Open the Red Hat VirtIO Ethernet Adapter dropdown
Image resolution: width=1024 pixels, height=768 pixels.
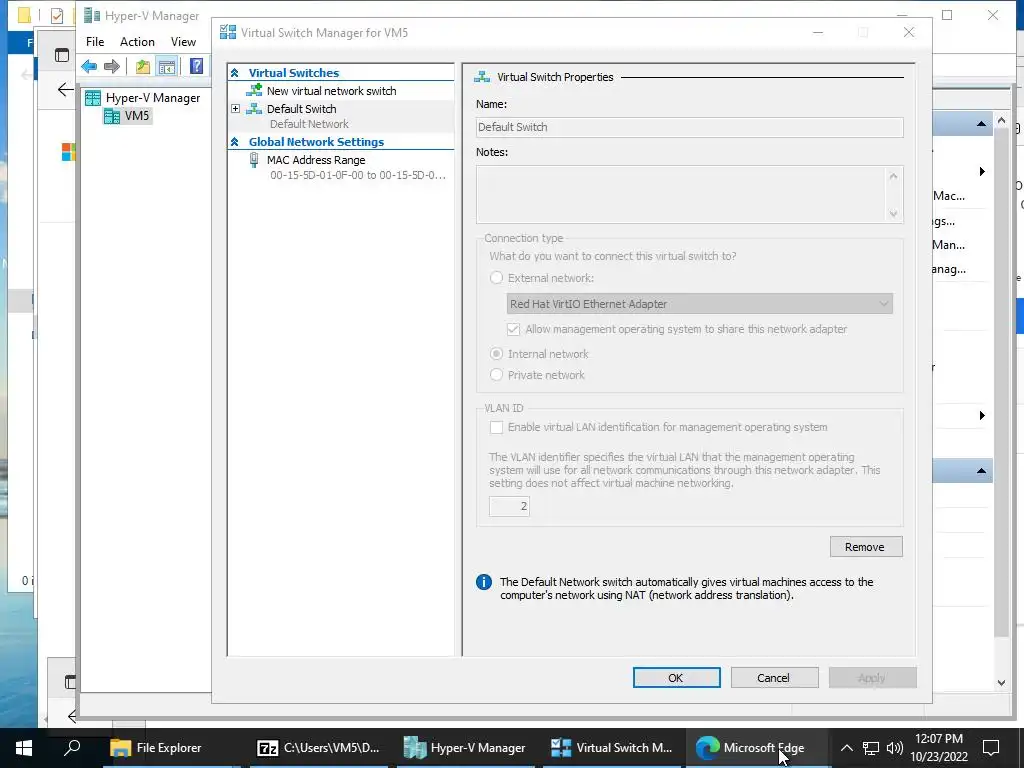pyautogui.click(x=699, y=304)
